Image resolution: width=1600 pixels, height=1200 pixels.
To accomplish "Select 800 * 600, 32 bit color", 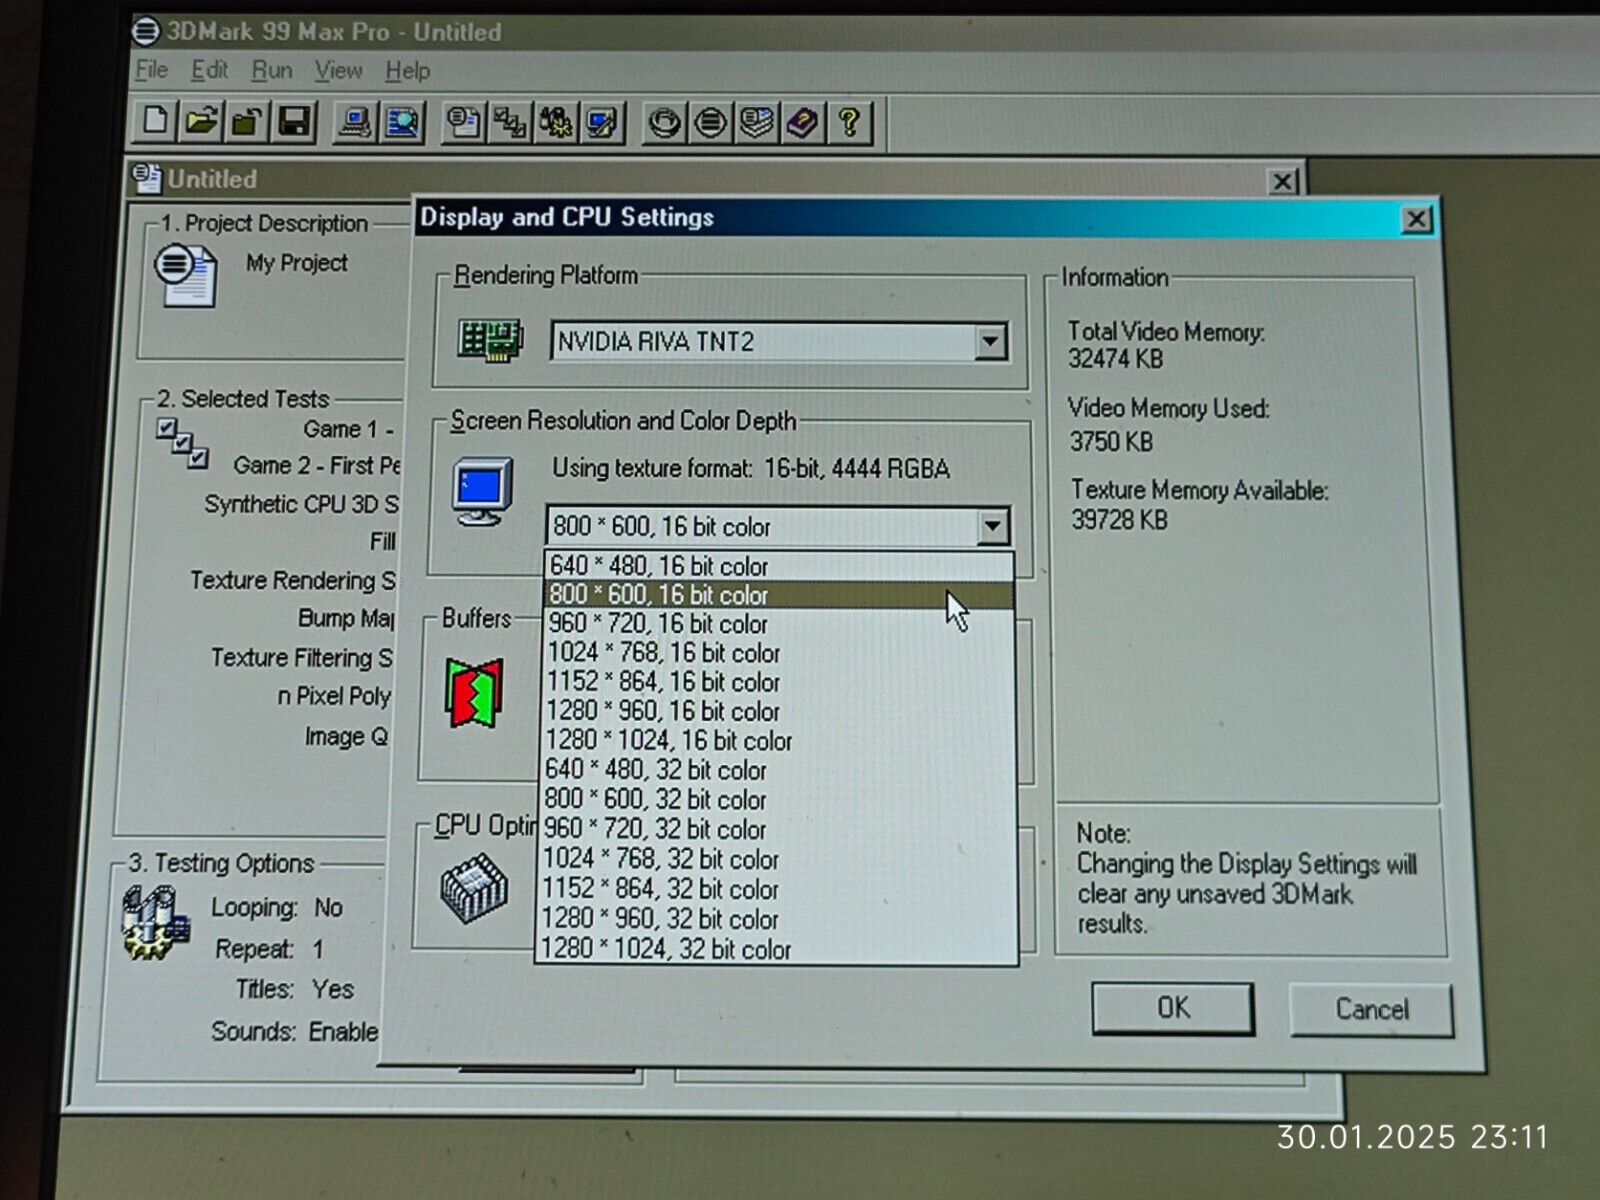I will 779,800.
